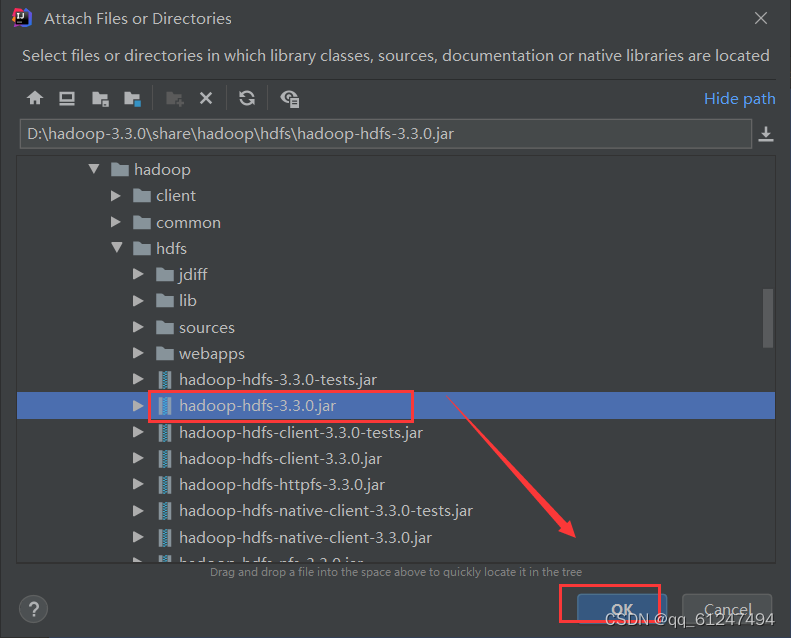Select the common folder

(177, 222)
